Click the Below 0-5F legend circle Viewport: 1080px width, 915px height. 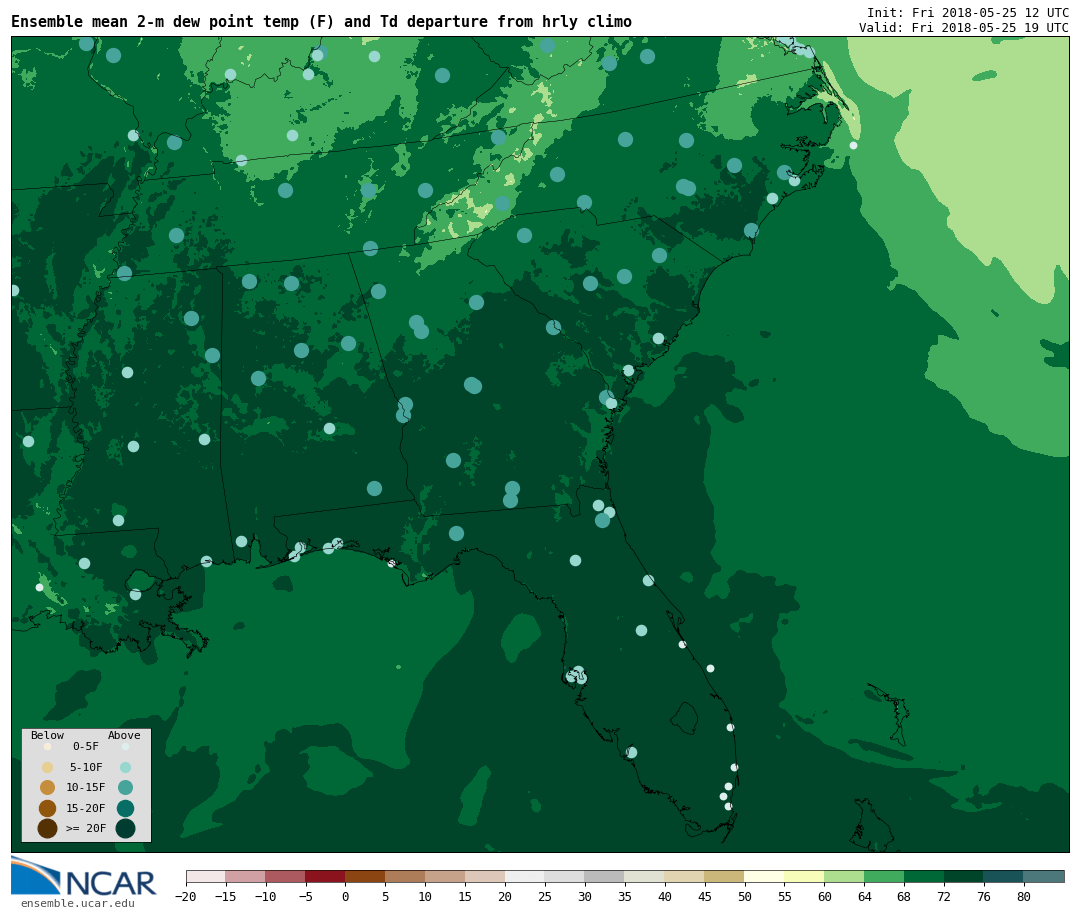(x=48, y=746)
